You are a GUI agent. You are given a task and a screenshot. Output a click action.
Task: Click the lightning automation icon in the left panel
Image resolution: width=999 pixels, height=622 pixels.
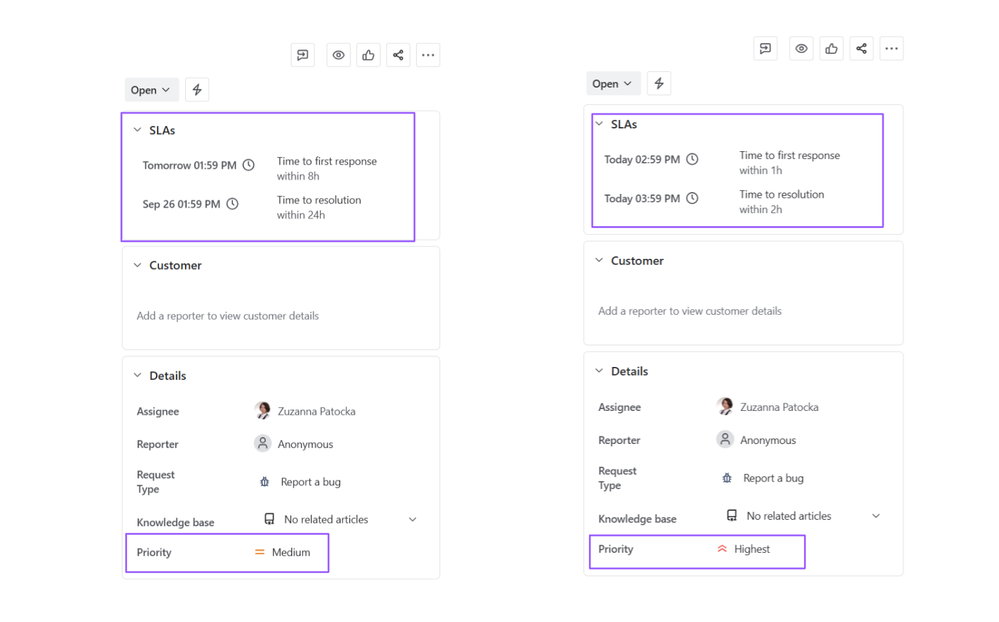click(x=197, y=90)
